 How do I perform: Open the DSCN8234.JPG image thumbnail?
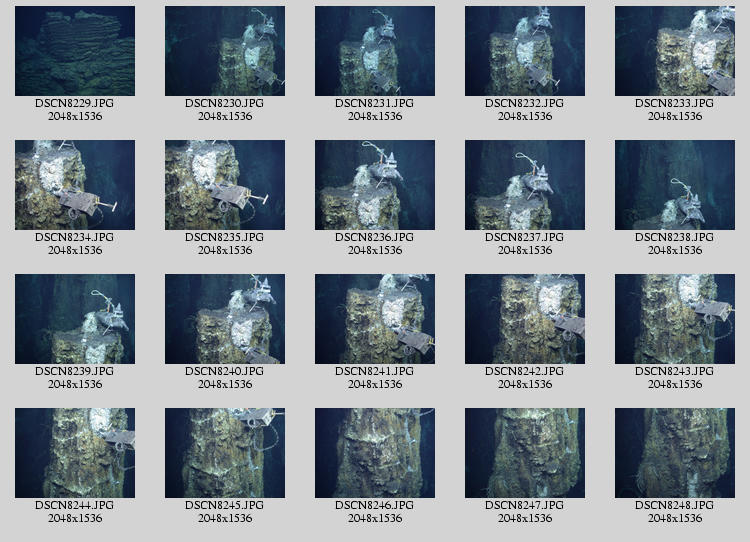click(x=75, y=185)
